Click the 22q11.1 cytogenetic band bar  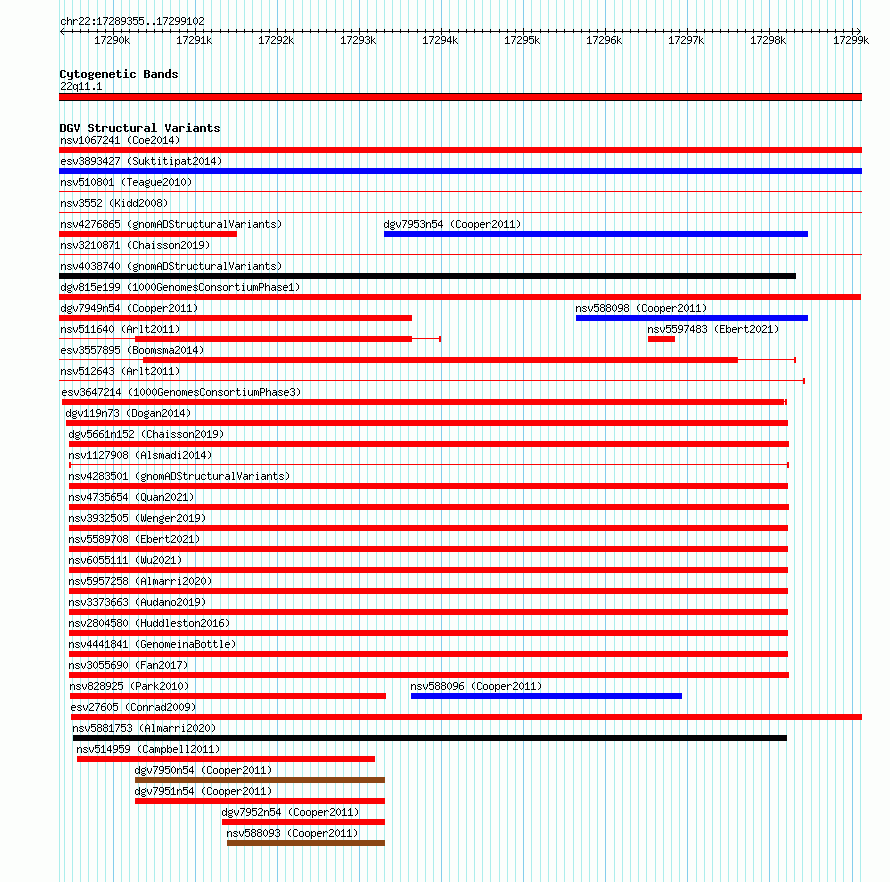pyautogui.click(x=460, y=97)
